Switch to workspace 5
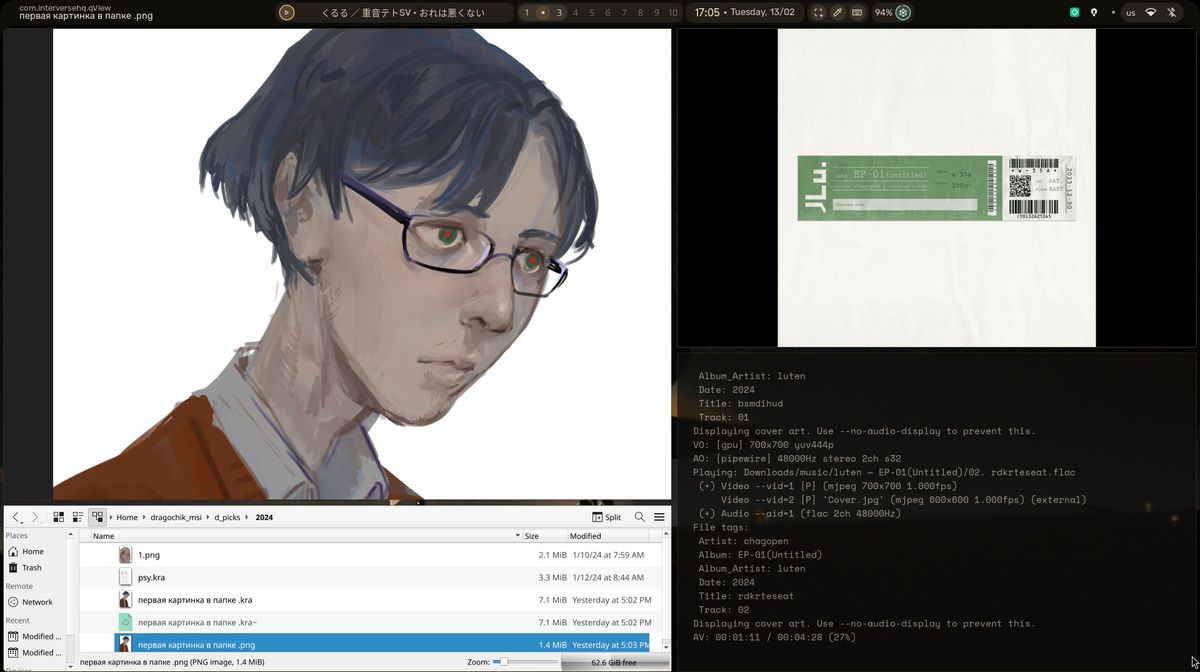The height and width of the screenshot is (672, 1200). [591, 13]
